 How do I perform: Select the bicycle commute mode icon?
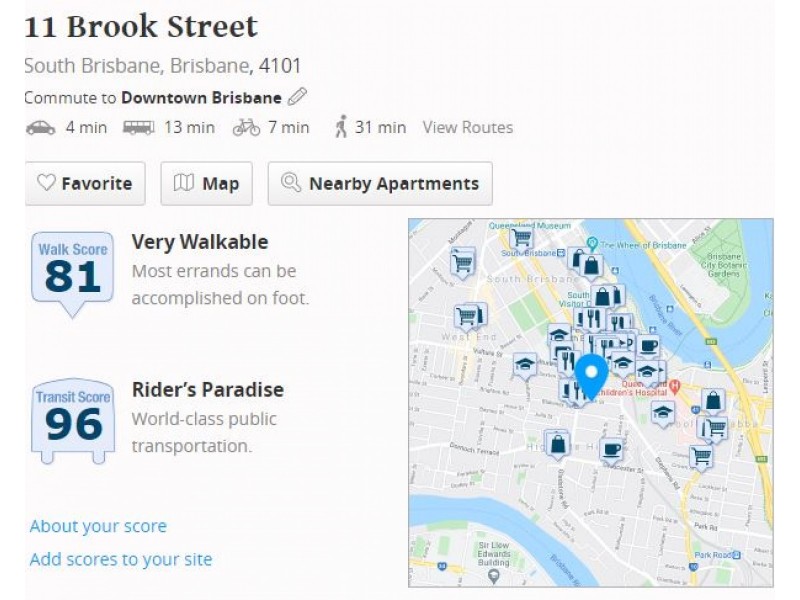tap(245, 127)
